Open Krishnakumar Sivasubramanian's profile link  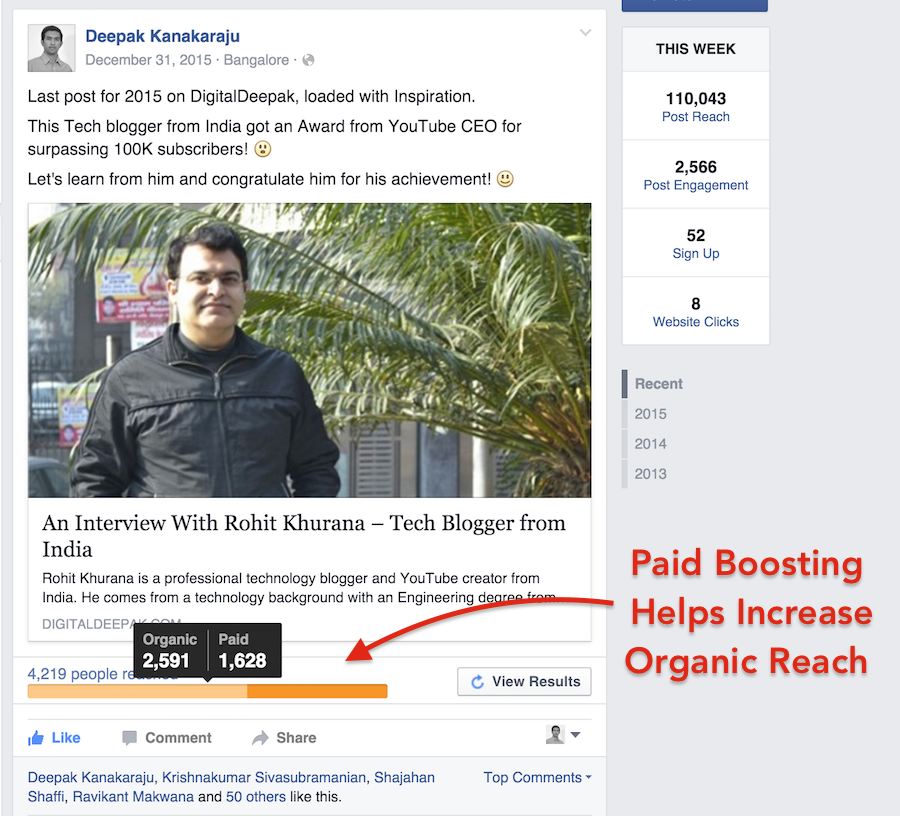pyautogui.click(x=263, y=778)
